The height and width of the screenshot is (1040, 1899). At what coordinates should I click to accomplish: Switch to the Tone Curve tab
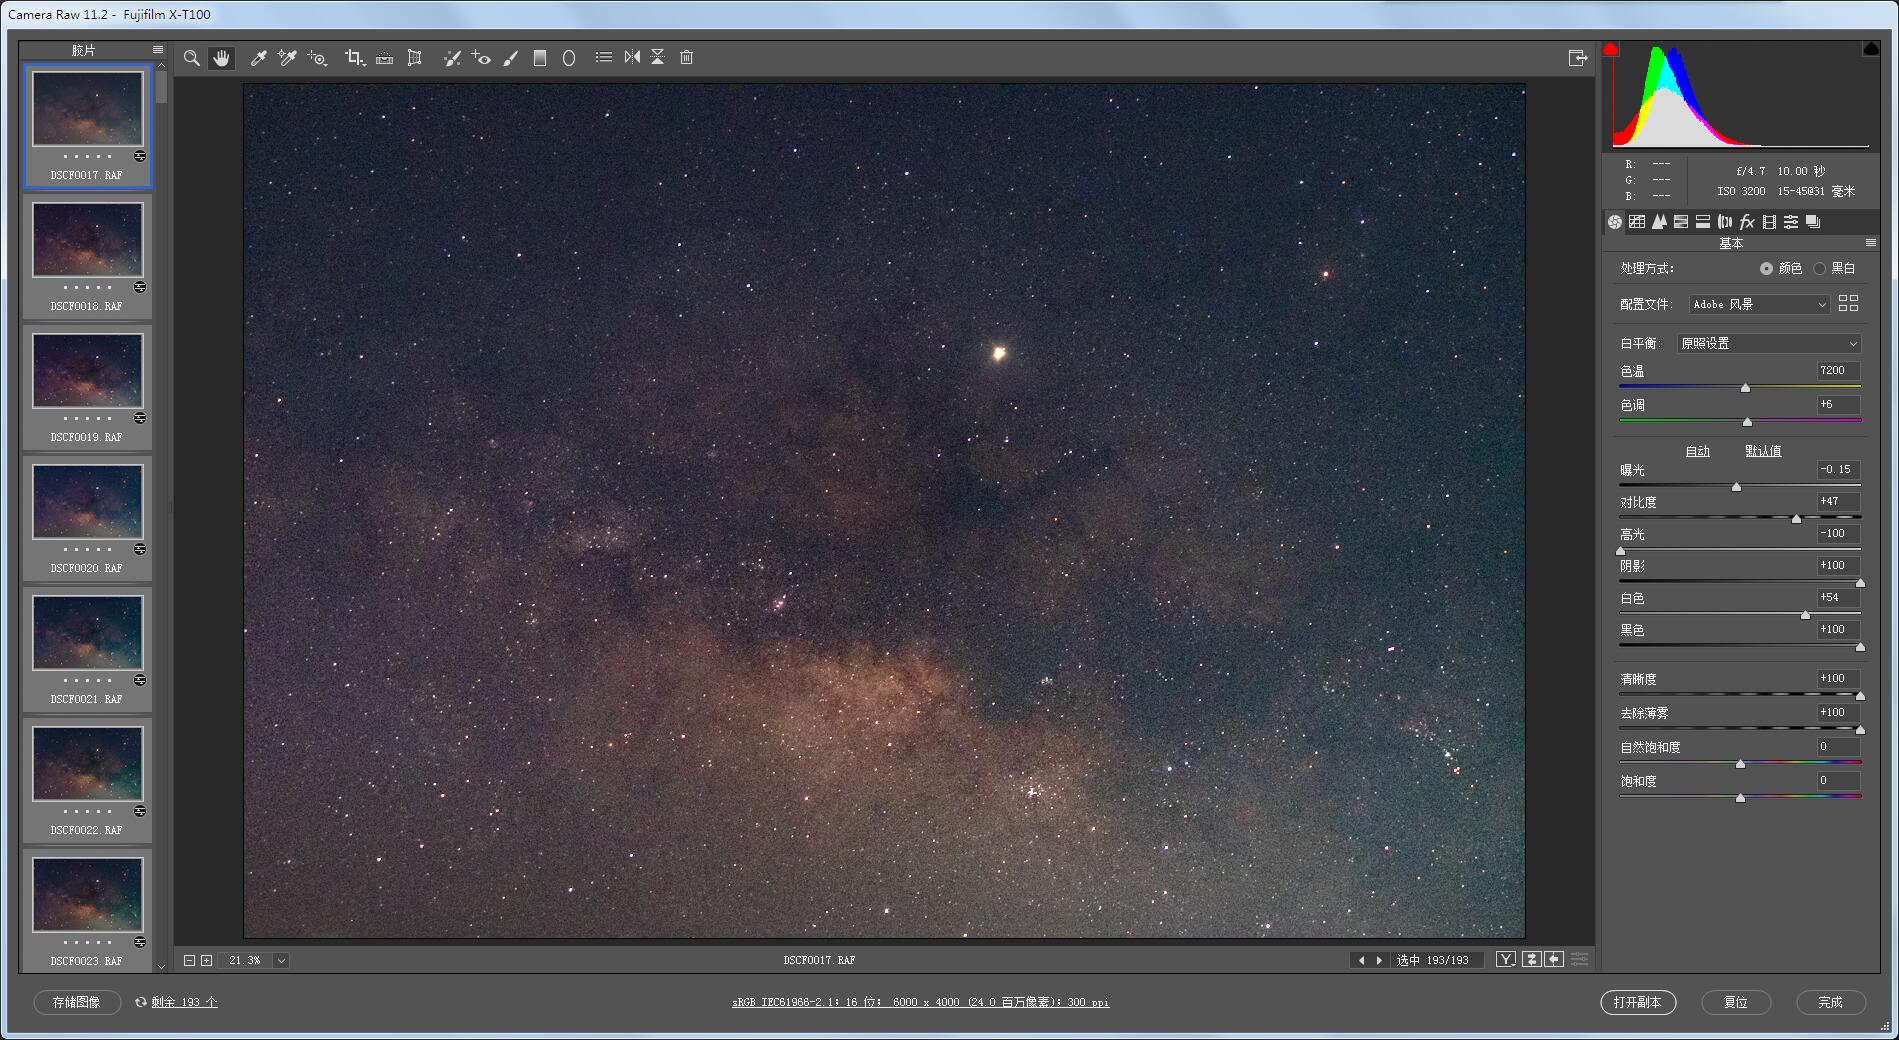click(x=1637, y=222)
